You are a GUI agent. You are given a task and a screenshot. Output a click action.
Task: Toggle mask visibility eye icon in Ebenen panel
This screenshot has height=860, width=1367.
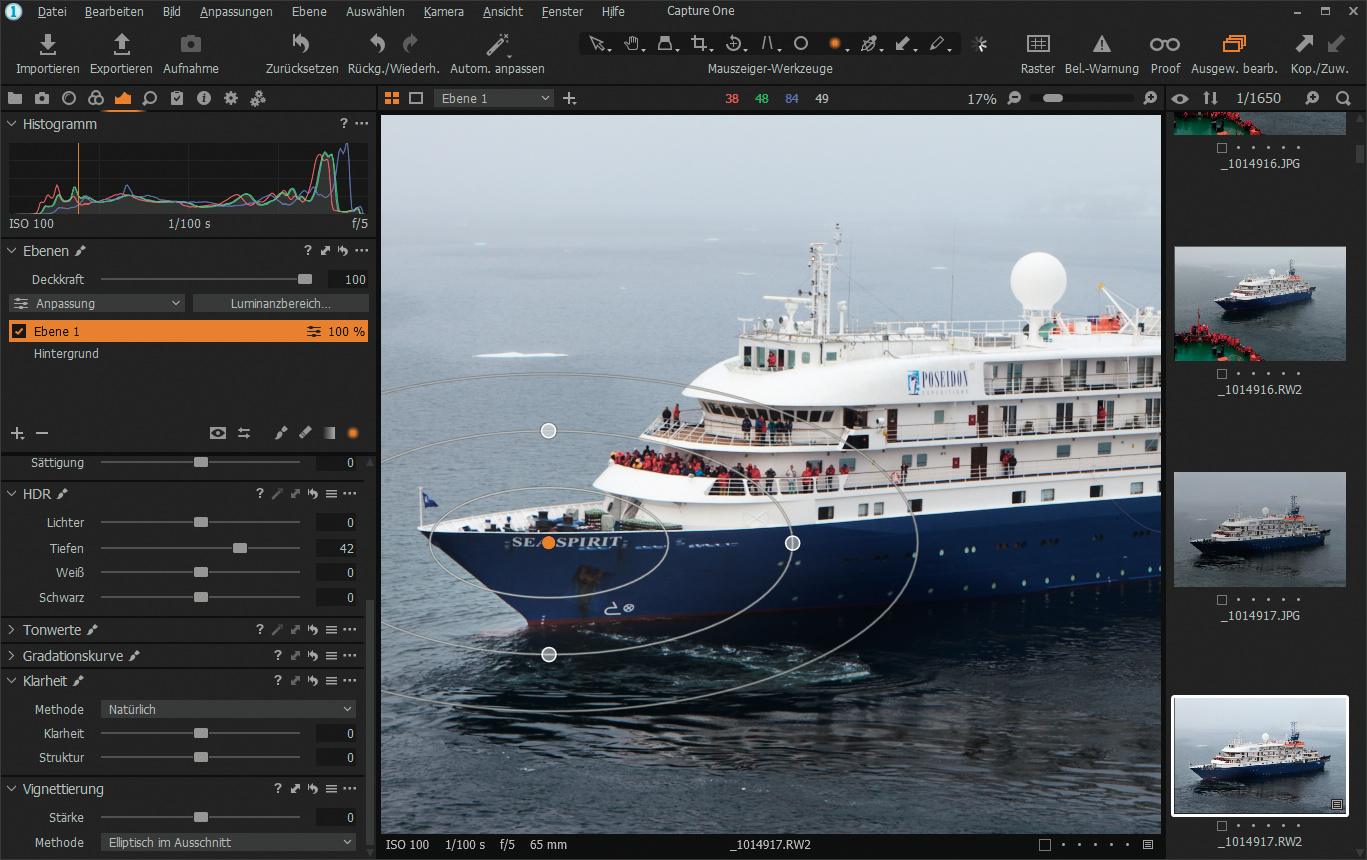click(x=217, y=433)
